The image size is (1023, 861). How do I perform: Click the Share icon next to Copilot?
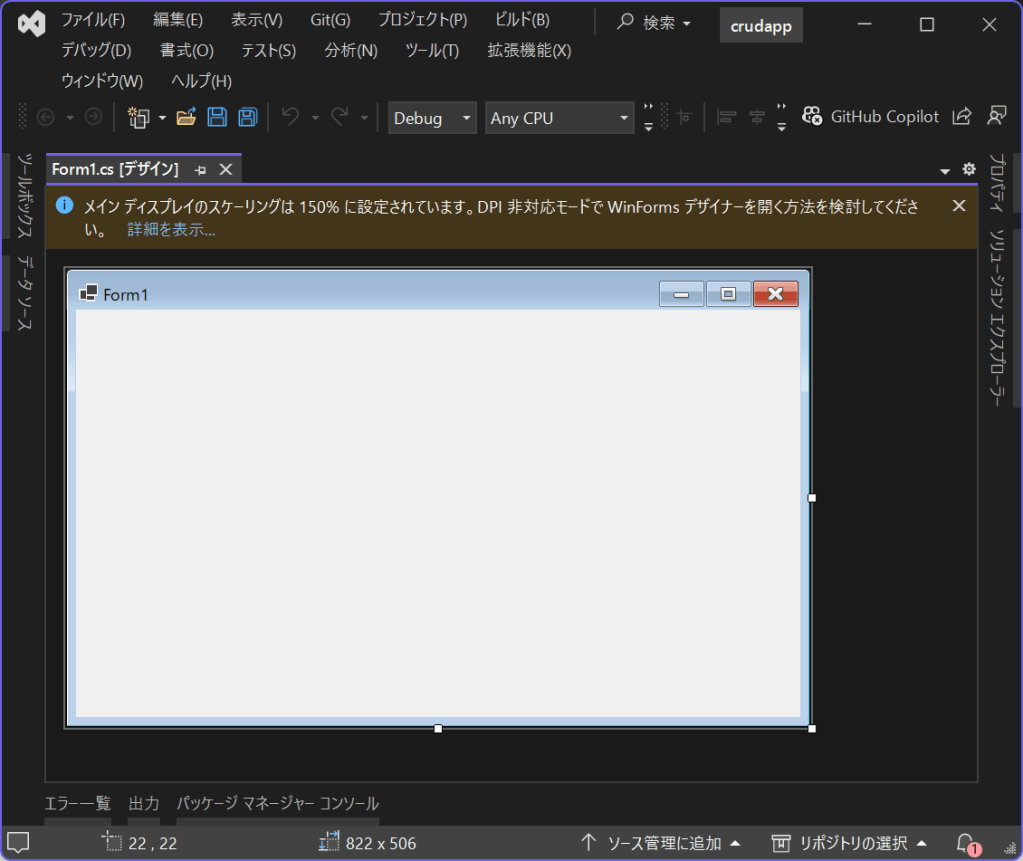pyautogui.click(x=961, y=117)
